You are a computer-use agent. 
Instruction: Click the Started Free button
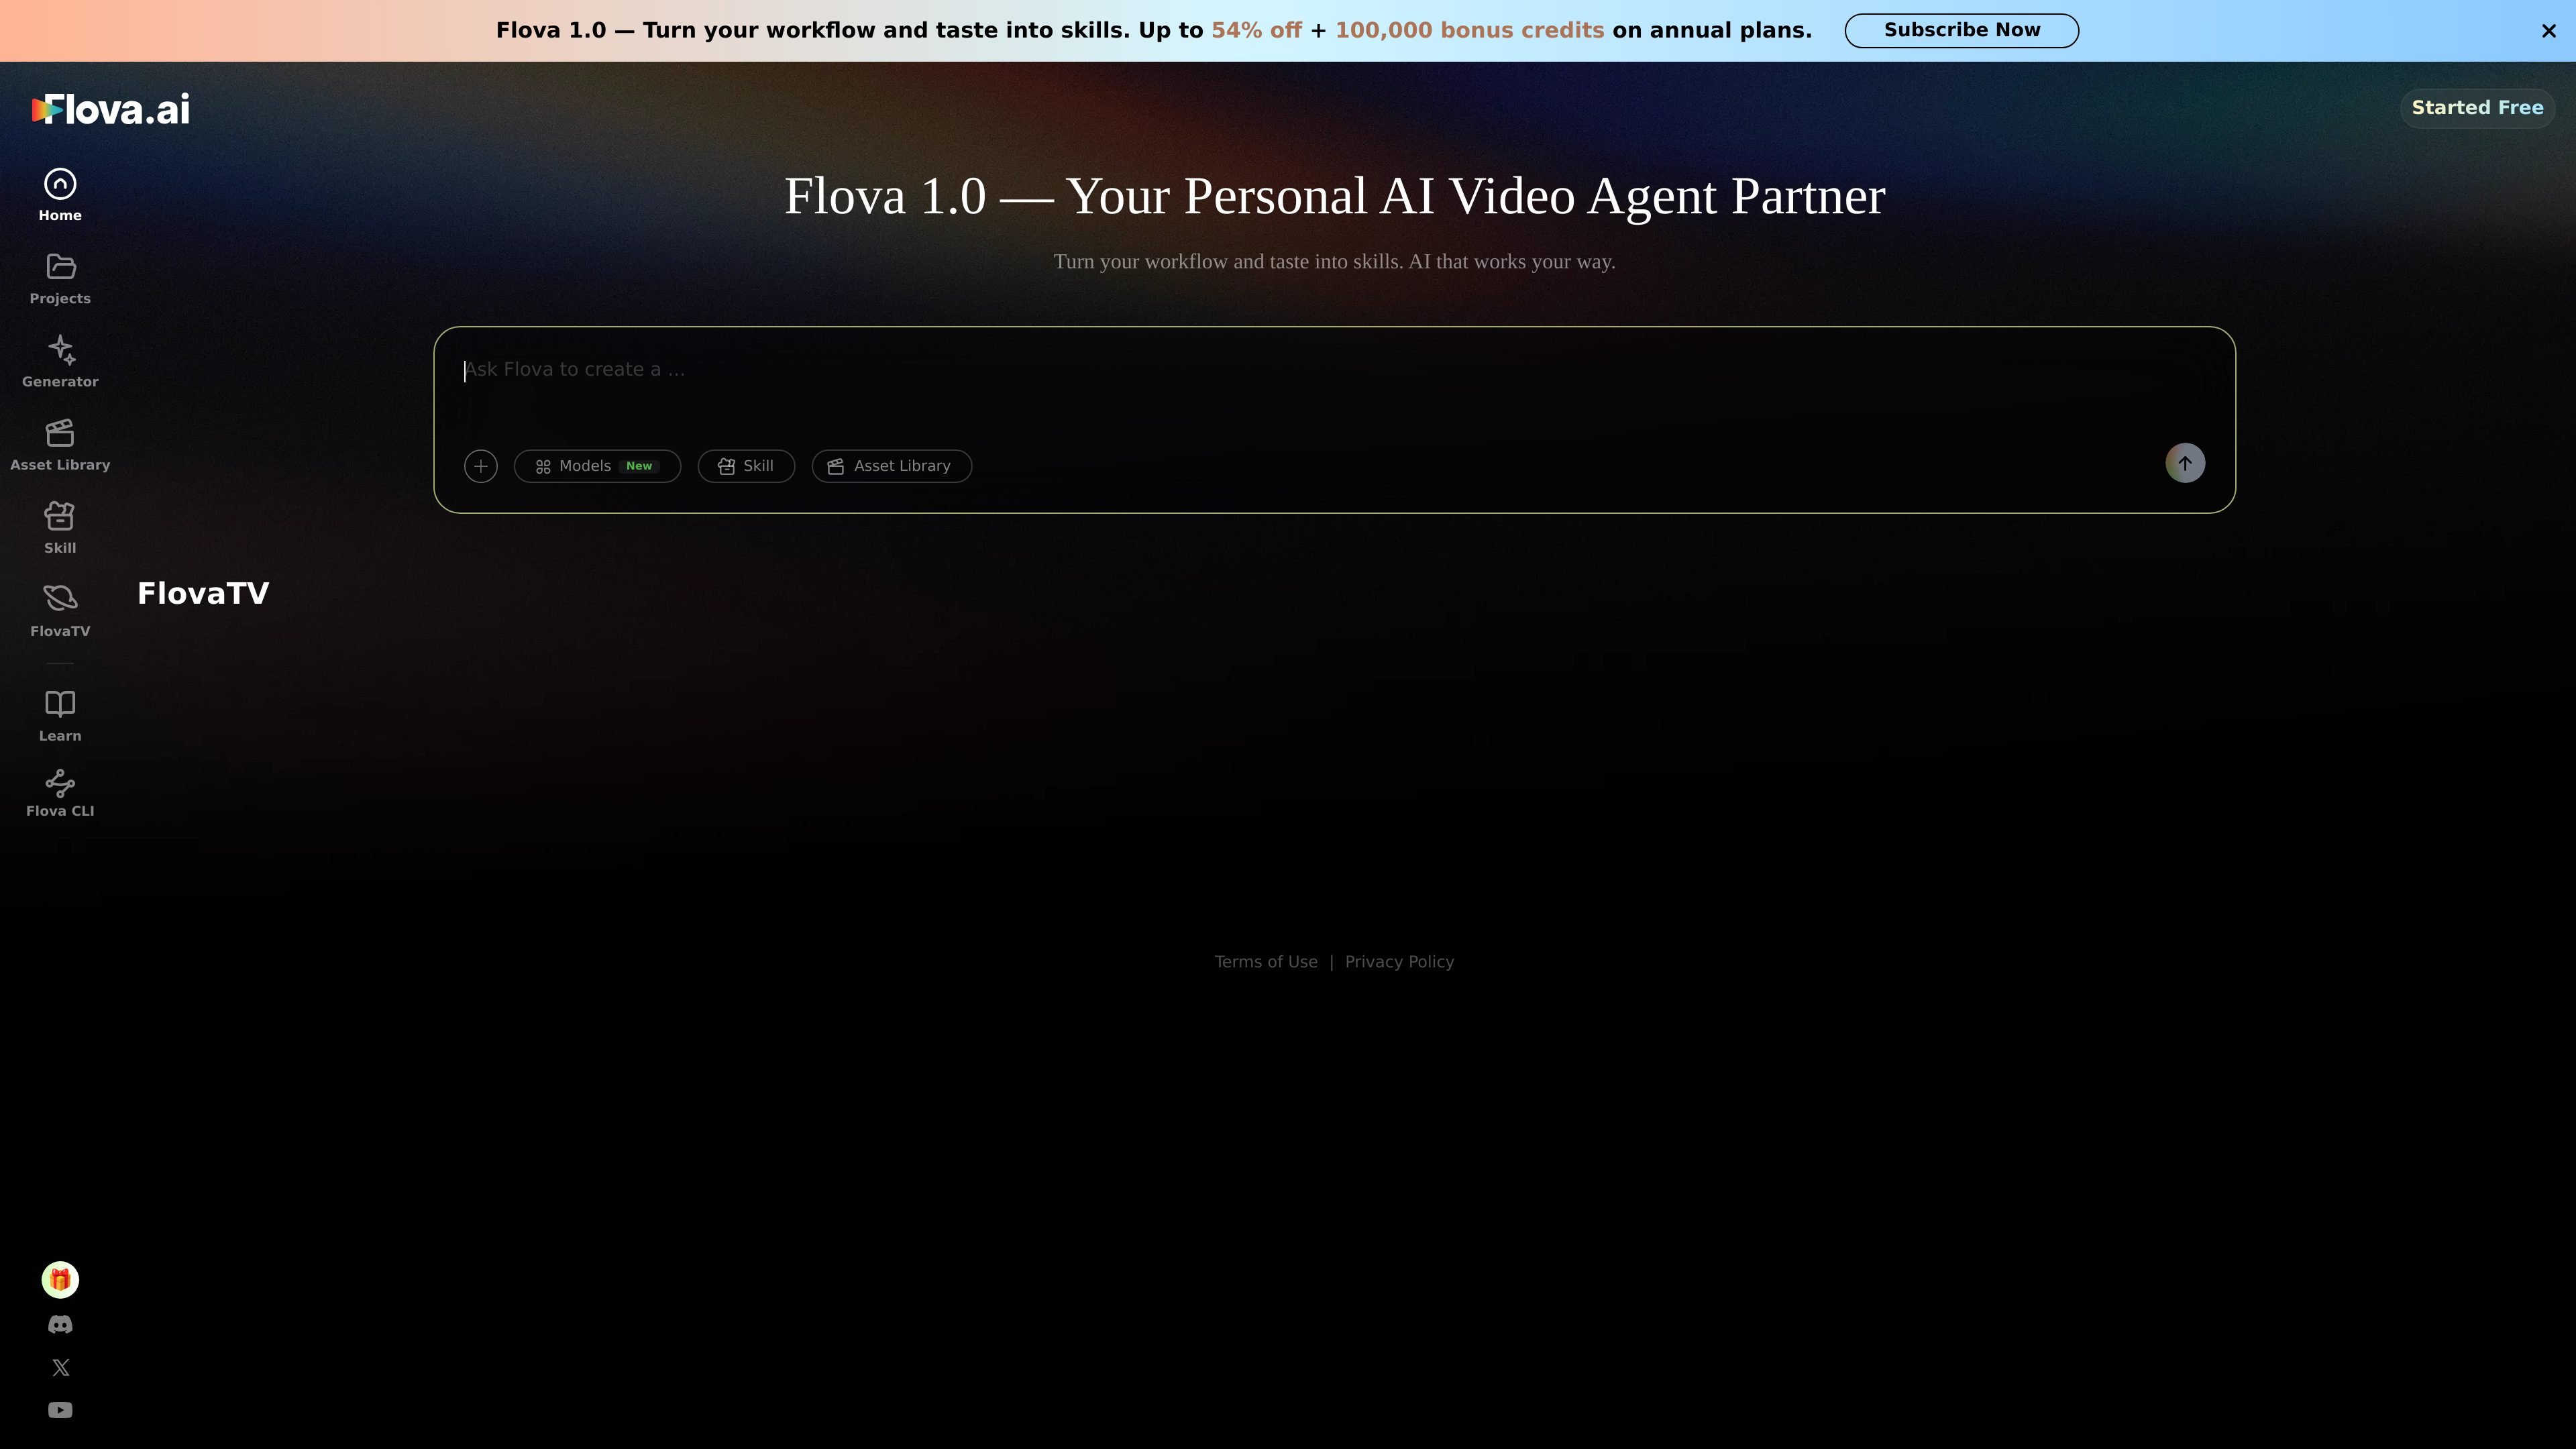[x=2477, y=108]
